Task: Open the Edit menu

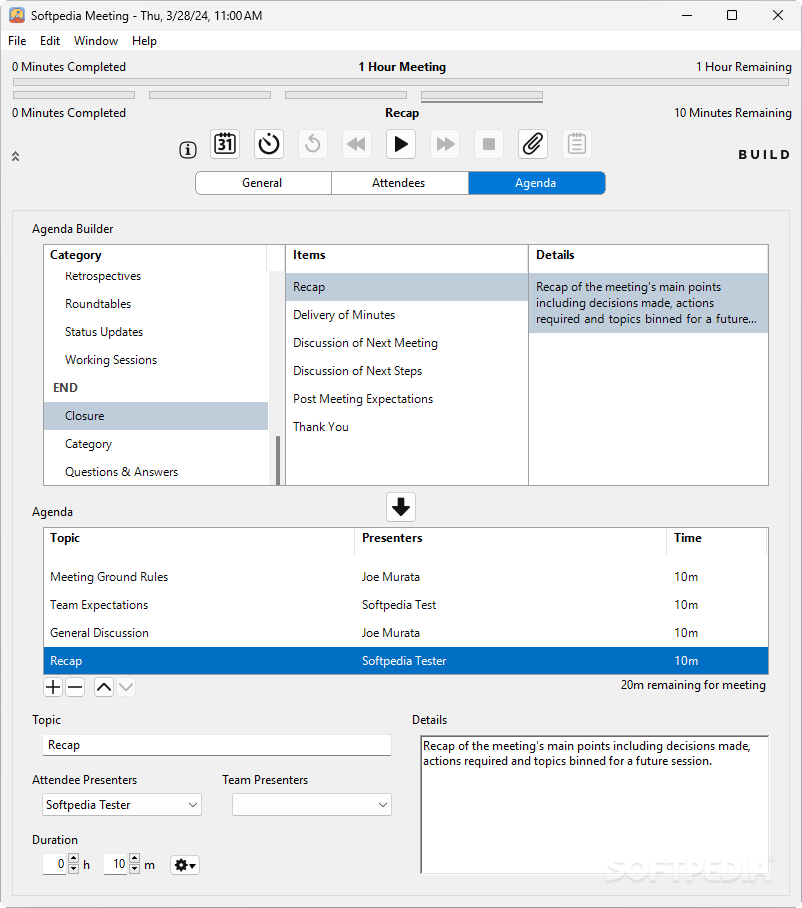Action: pyautogui.click(x=50, y=41)
